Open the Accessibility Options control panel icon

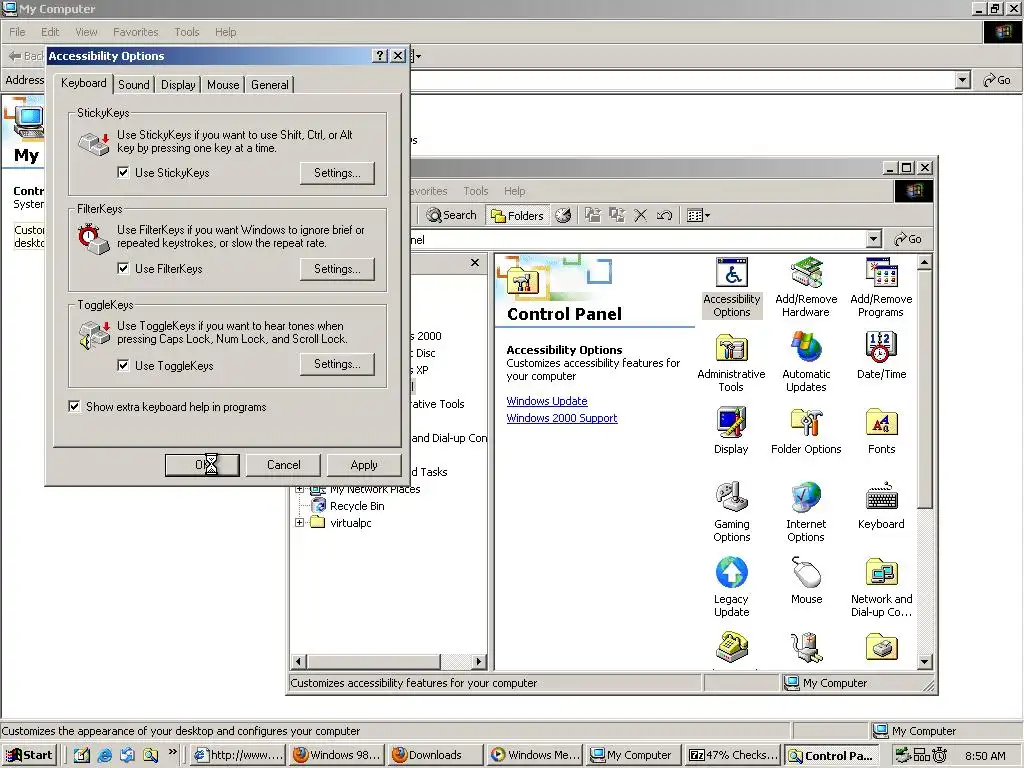point(731,288)
